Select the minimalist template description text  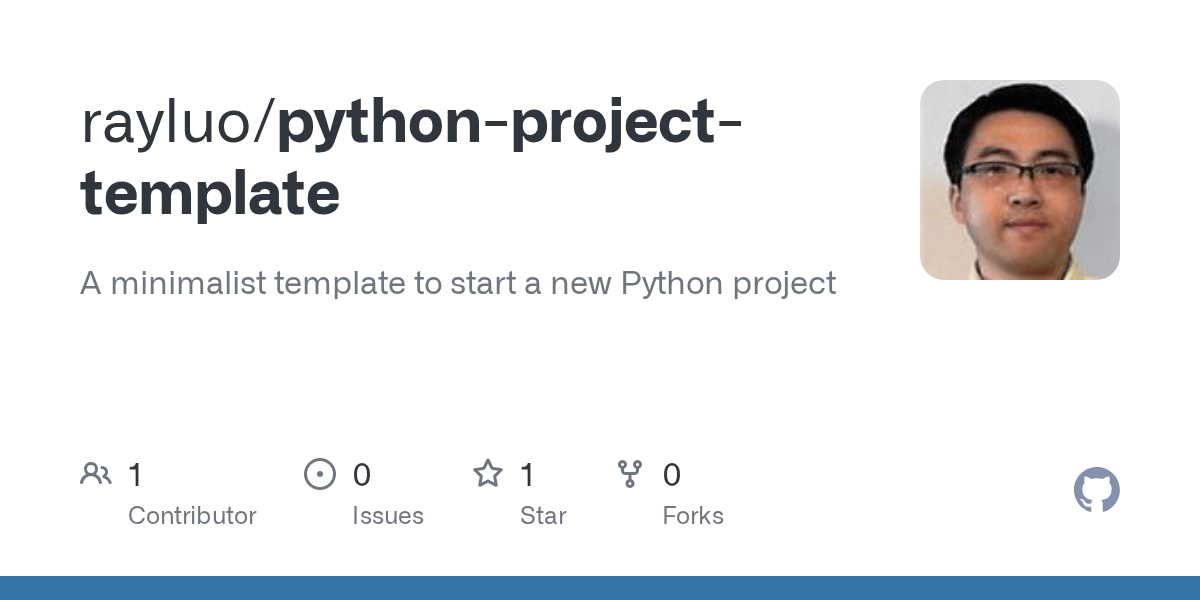pos(457,283)
